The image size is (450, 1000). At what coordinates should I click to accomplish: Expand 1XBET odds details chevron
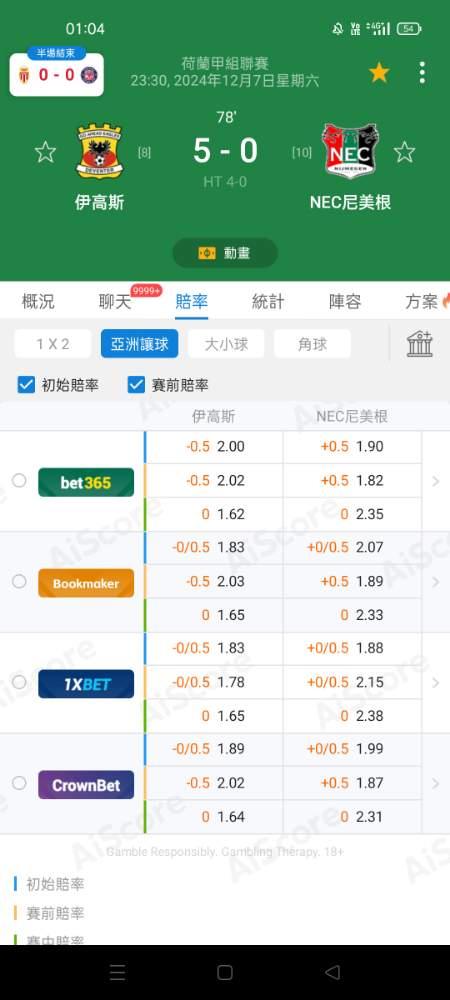point(436,682)
